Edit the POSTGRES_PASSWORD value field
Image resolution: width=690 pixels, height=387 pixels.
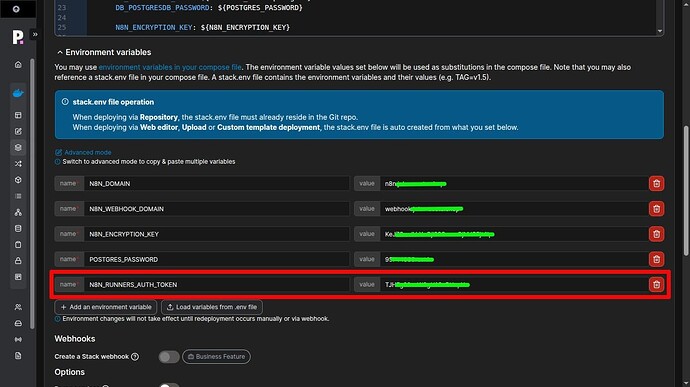click(x=513, y=259)
